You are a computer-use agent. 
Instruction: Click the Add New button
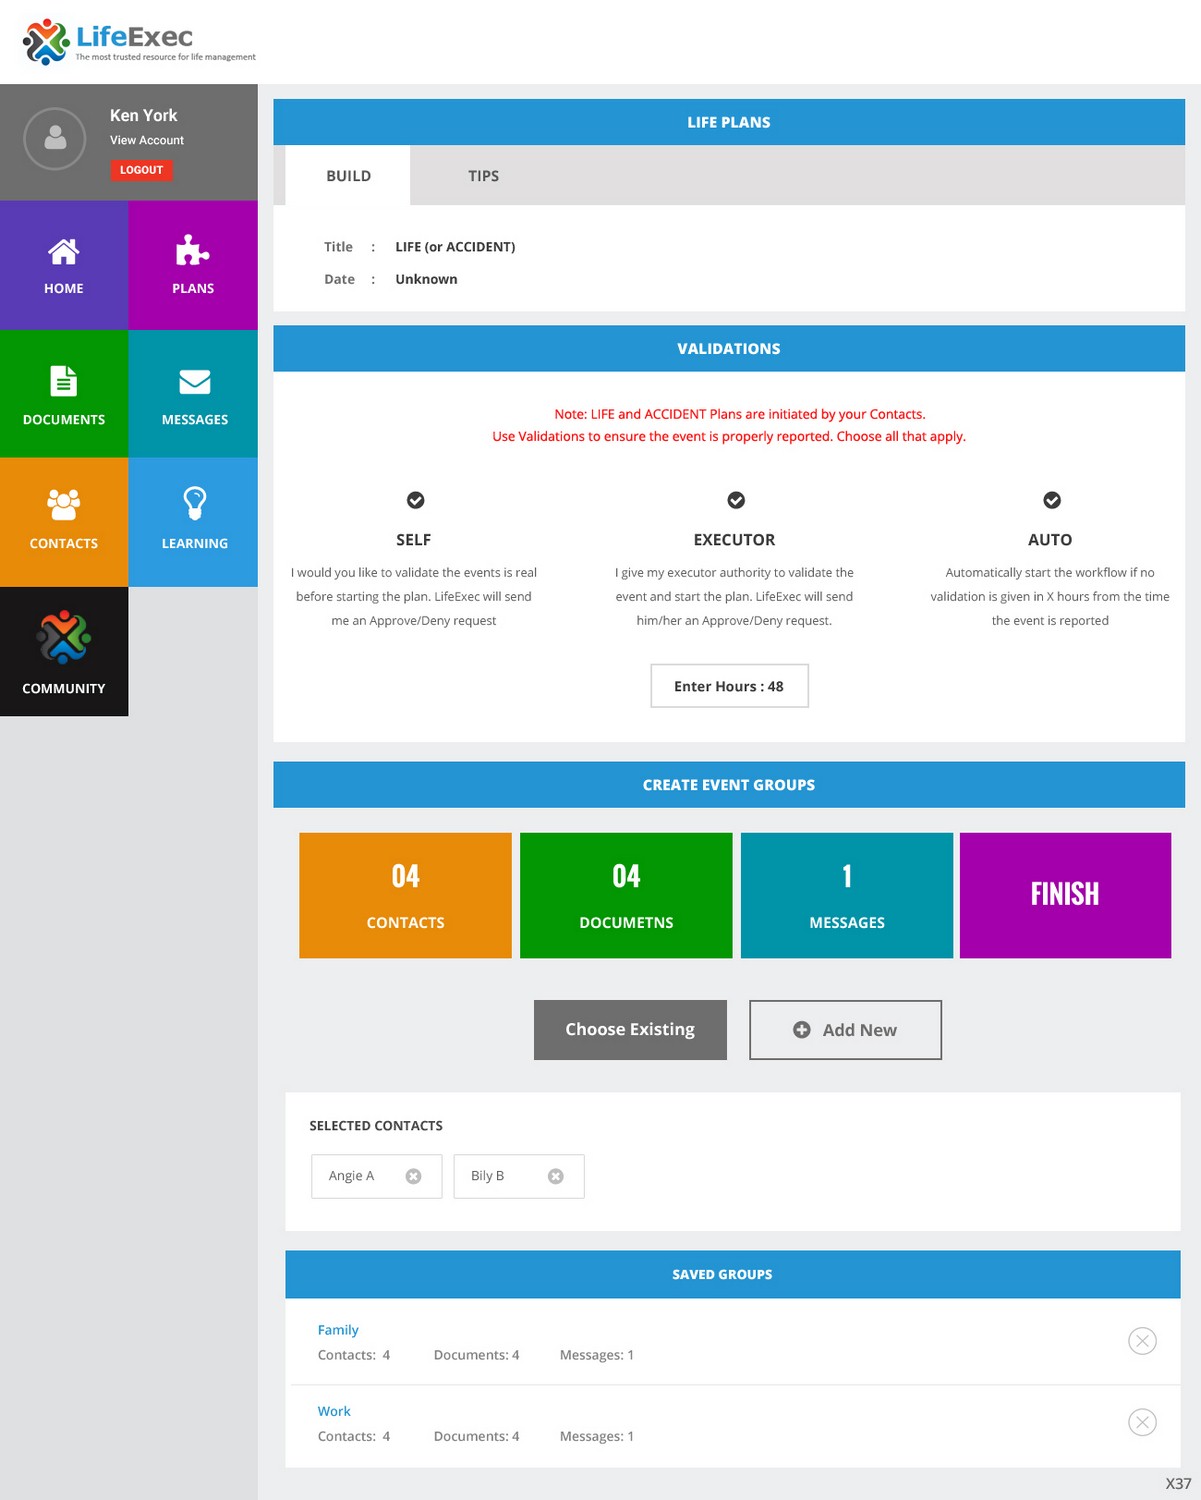click(845, 1030)
